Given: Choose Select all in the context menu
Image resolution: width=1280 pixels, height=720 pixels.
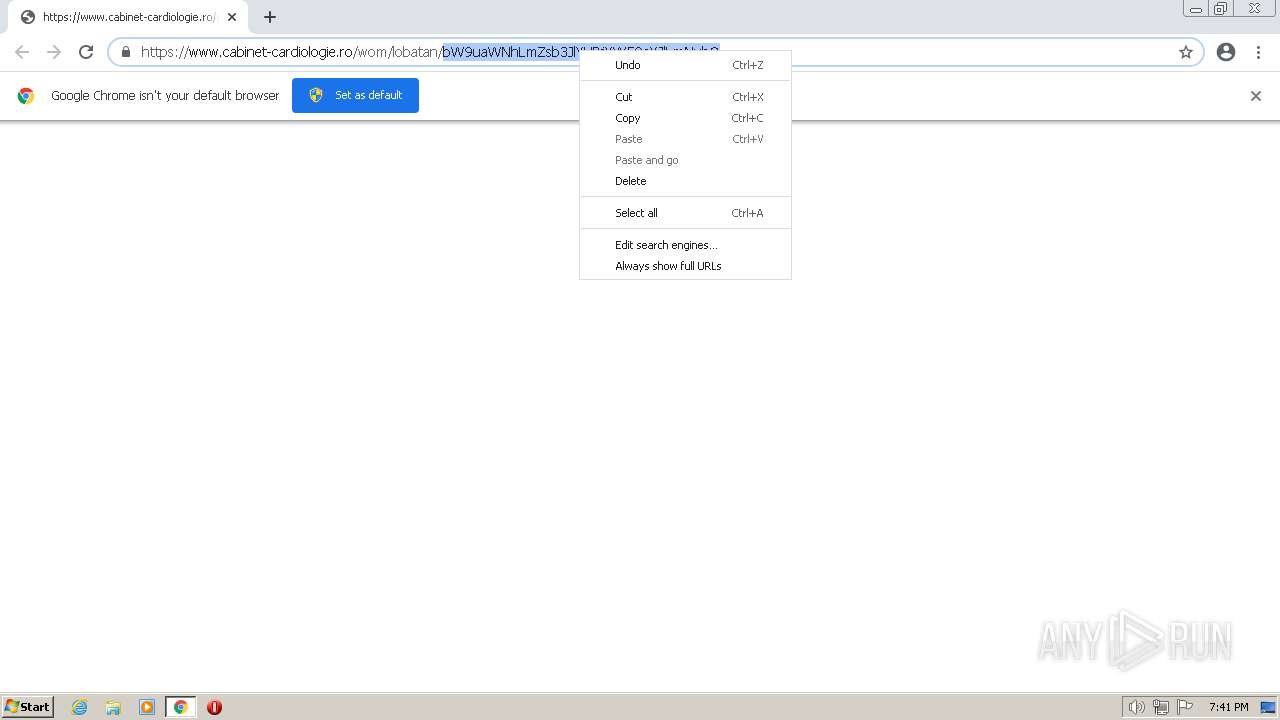Looking at the screenshot, I should (685, 213).
